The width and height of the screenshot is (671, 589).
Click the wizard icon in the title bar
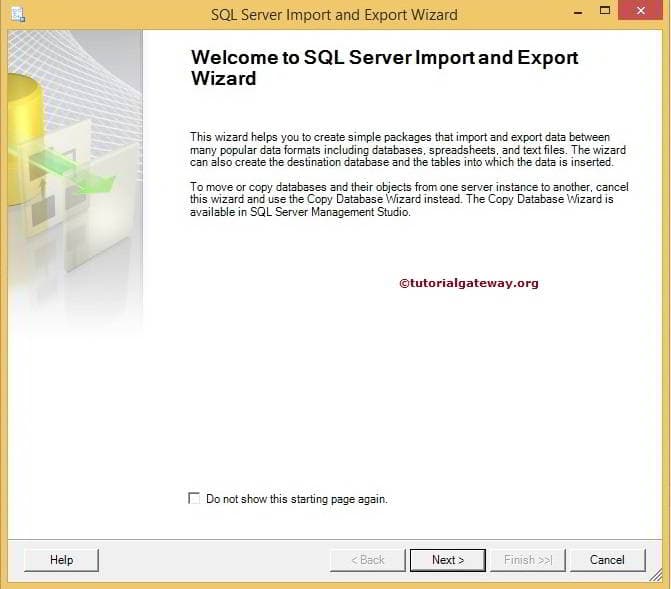click(x=18, y=14)
